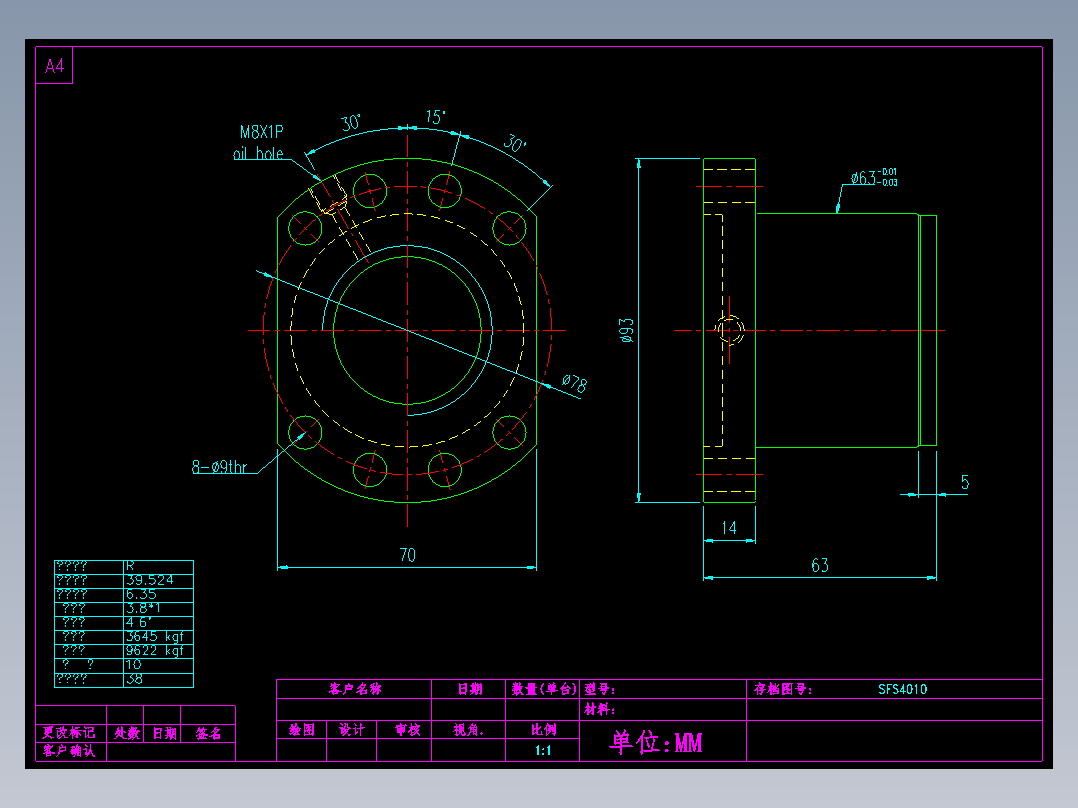This screenshot has width=1078, height=808.
Task: Click the 视角. cell
Action: 469,730
